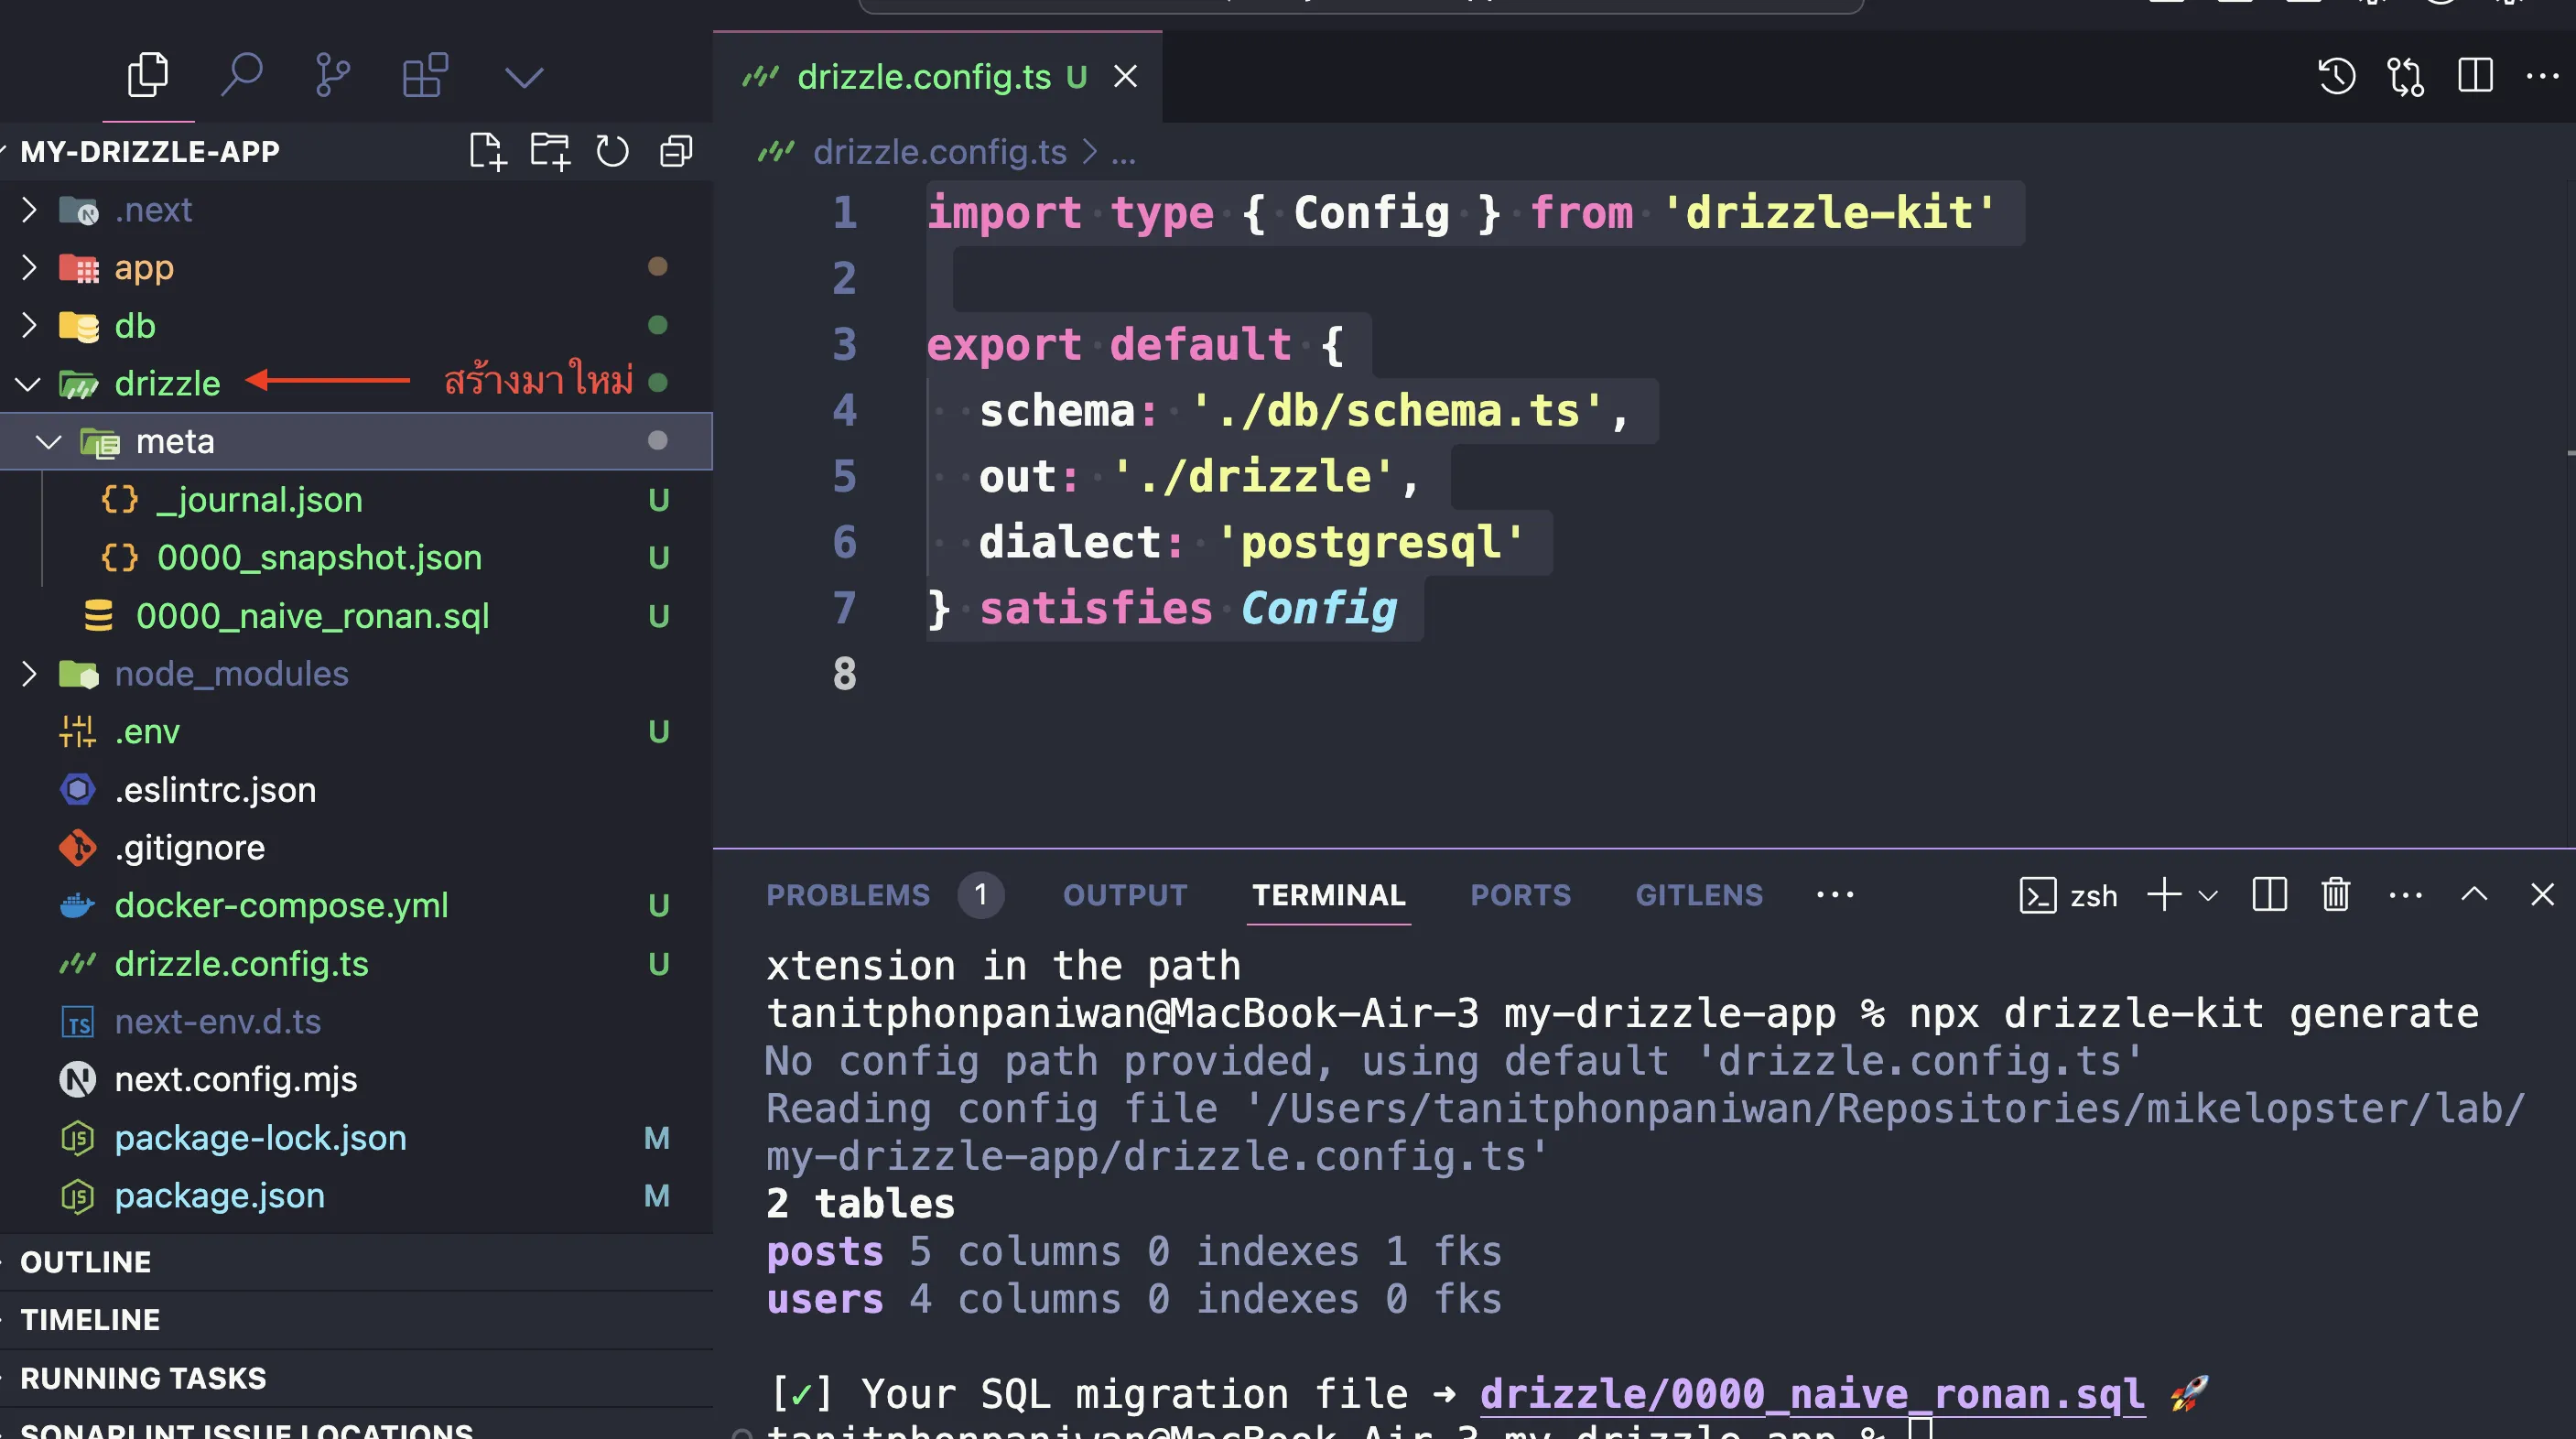The height and width of the screenshot is (1439, 2576).
Task: Open the .env file
Action: pyautogui.click(x=356, y=732)
